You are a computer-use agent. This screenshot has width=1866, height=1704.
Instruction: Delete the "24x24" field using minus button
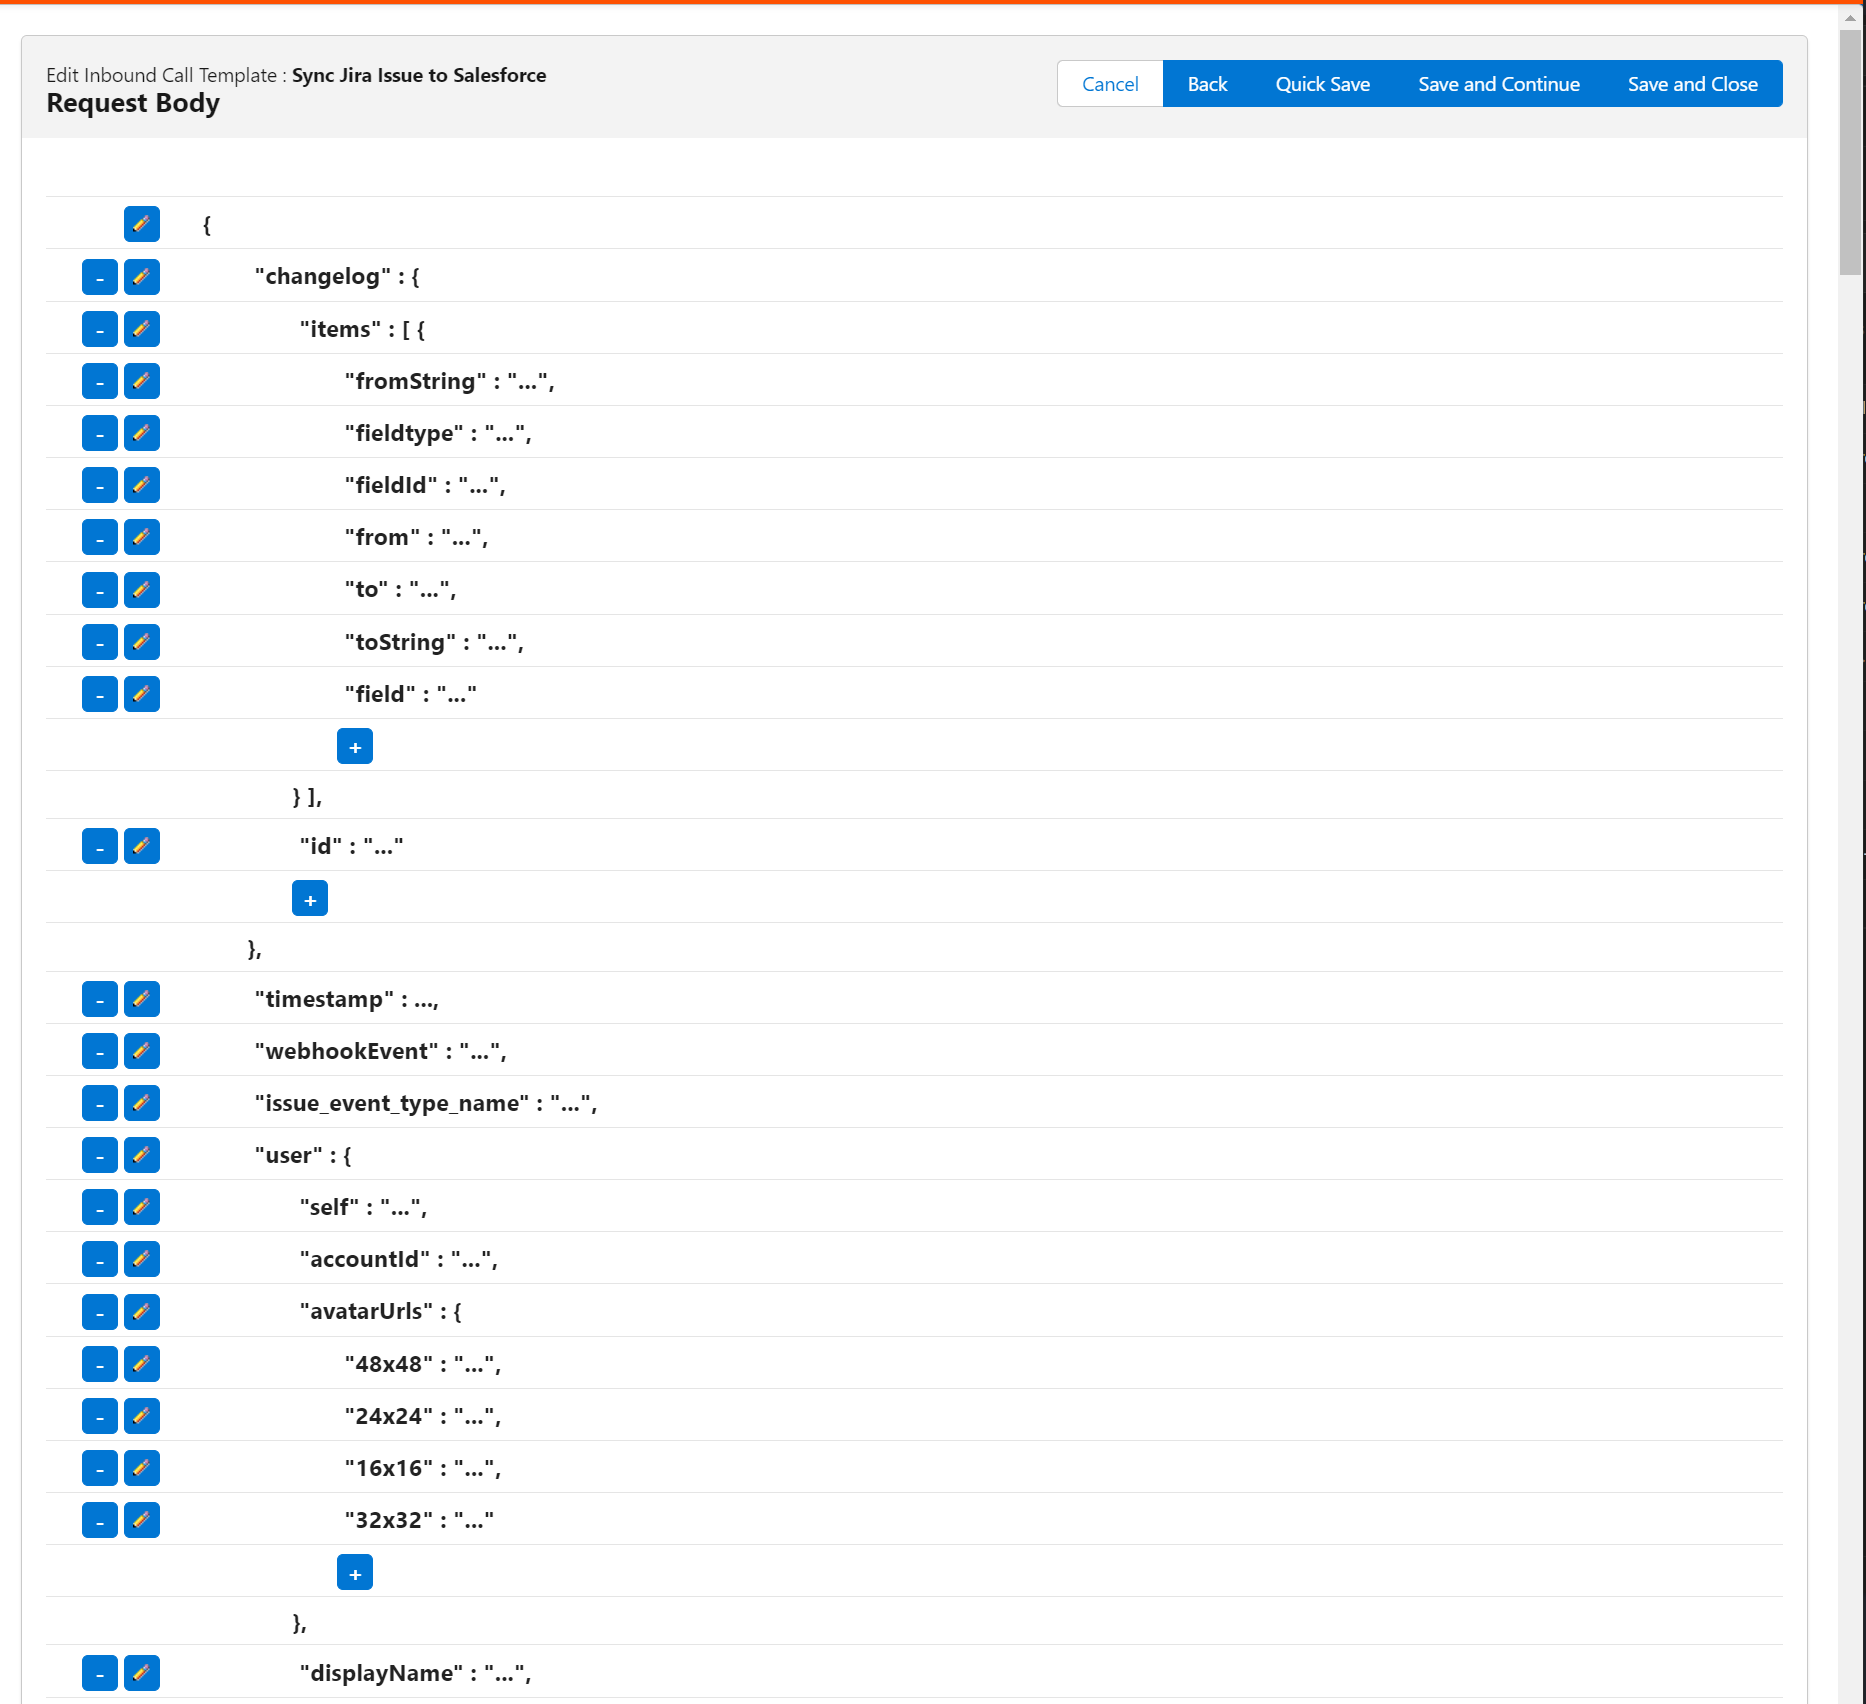tap(100, 1416)
